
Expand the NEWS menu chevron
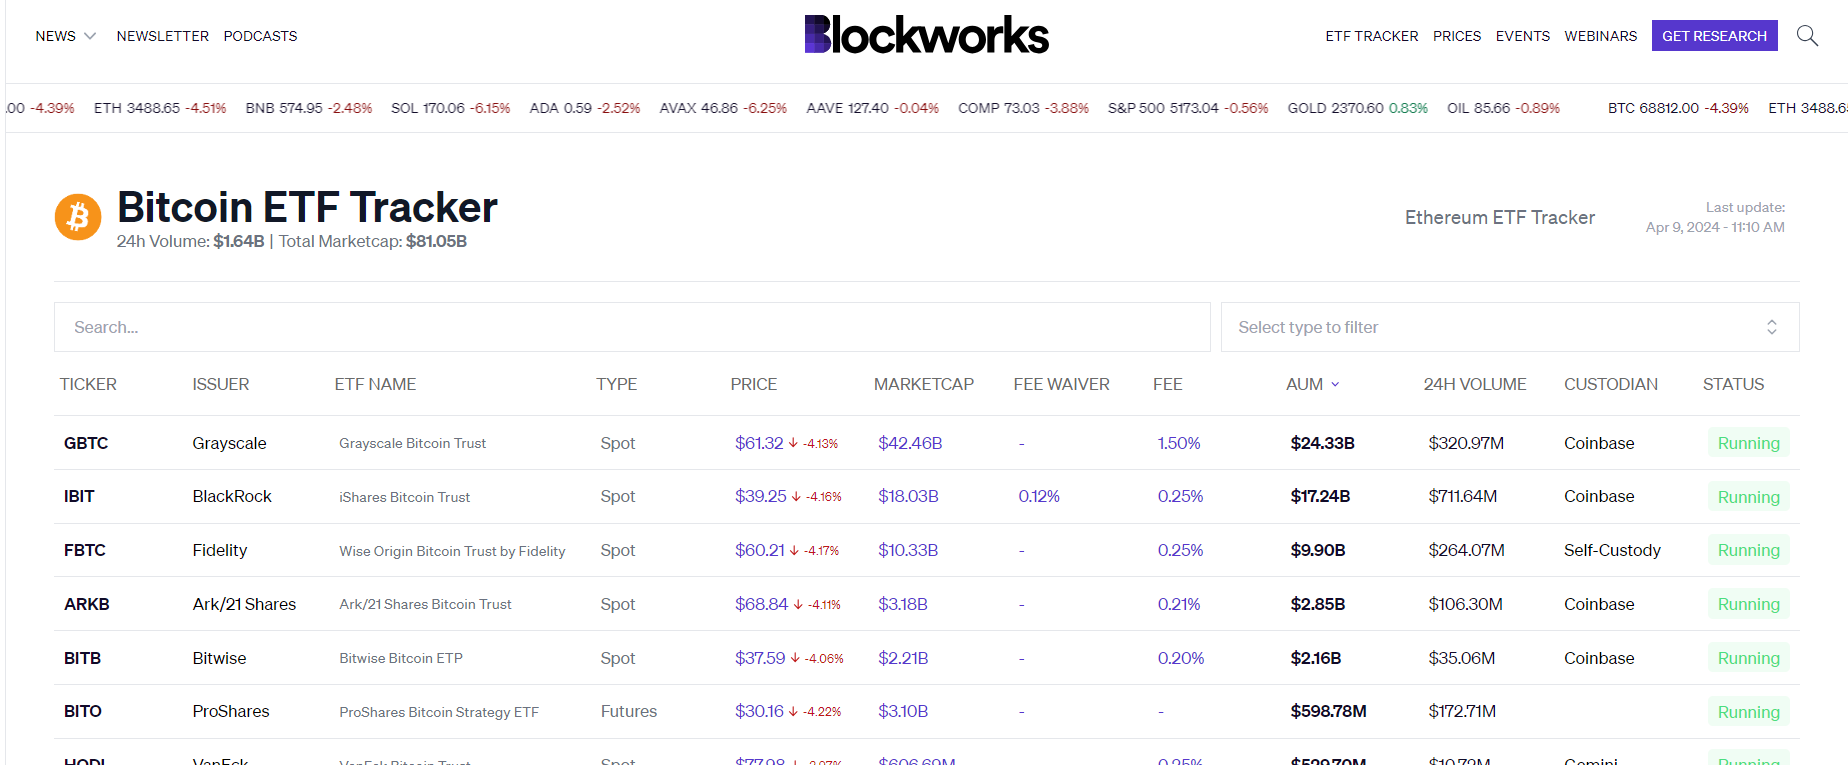click(x=90, y=36)
